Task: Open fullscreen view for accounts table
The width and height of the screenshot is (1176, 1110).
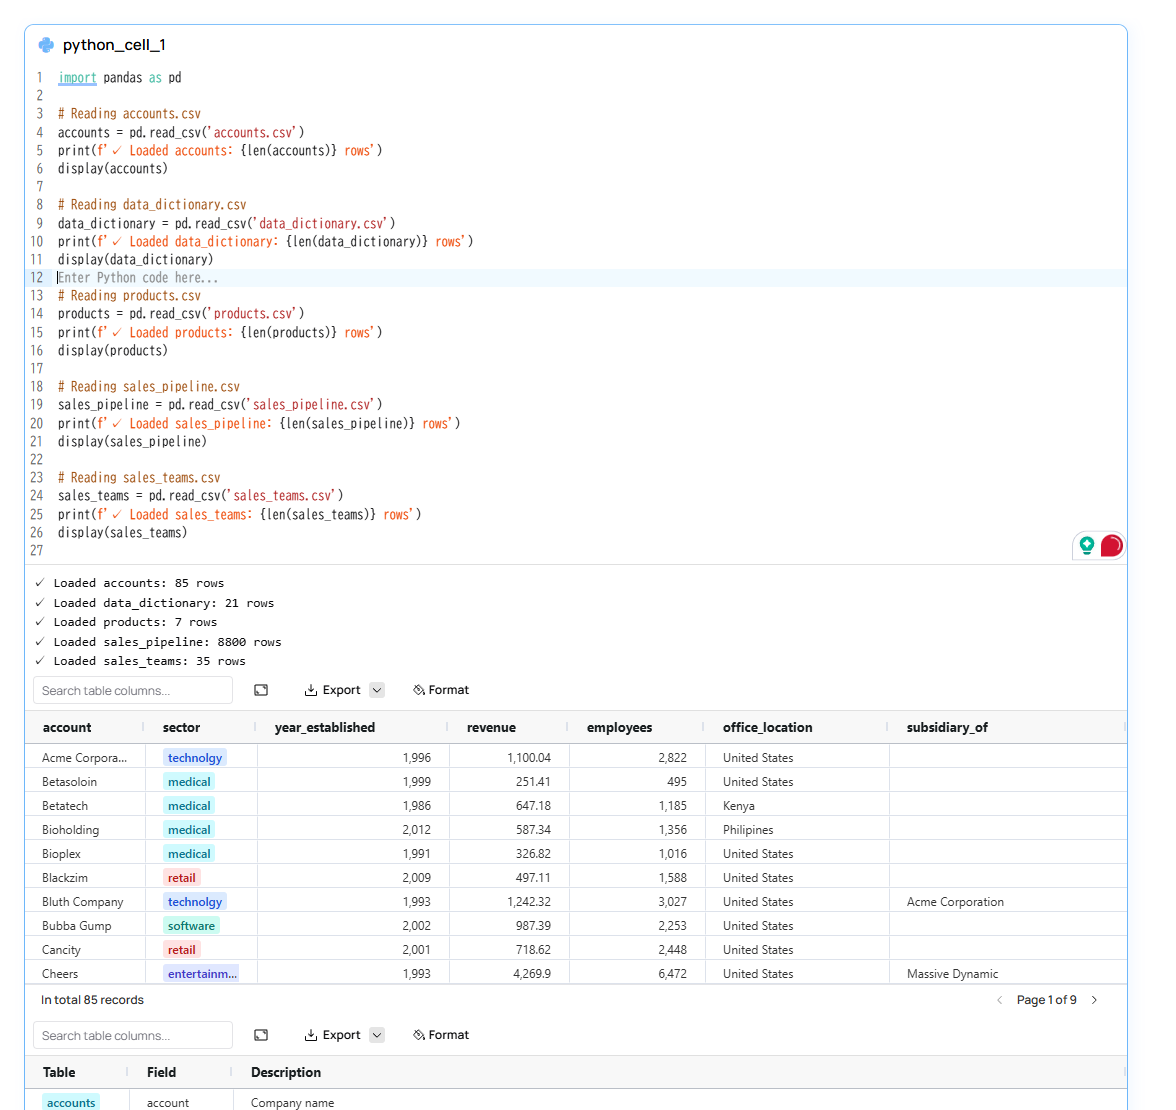Action: pyautogui.click(x=261, y=690)
